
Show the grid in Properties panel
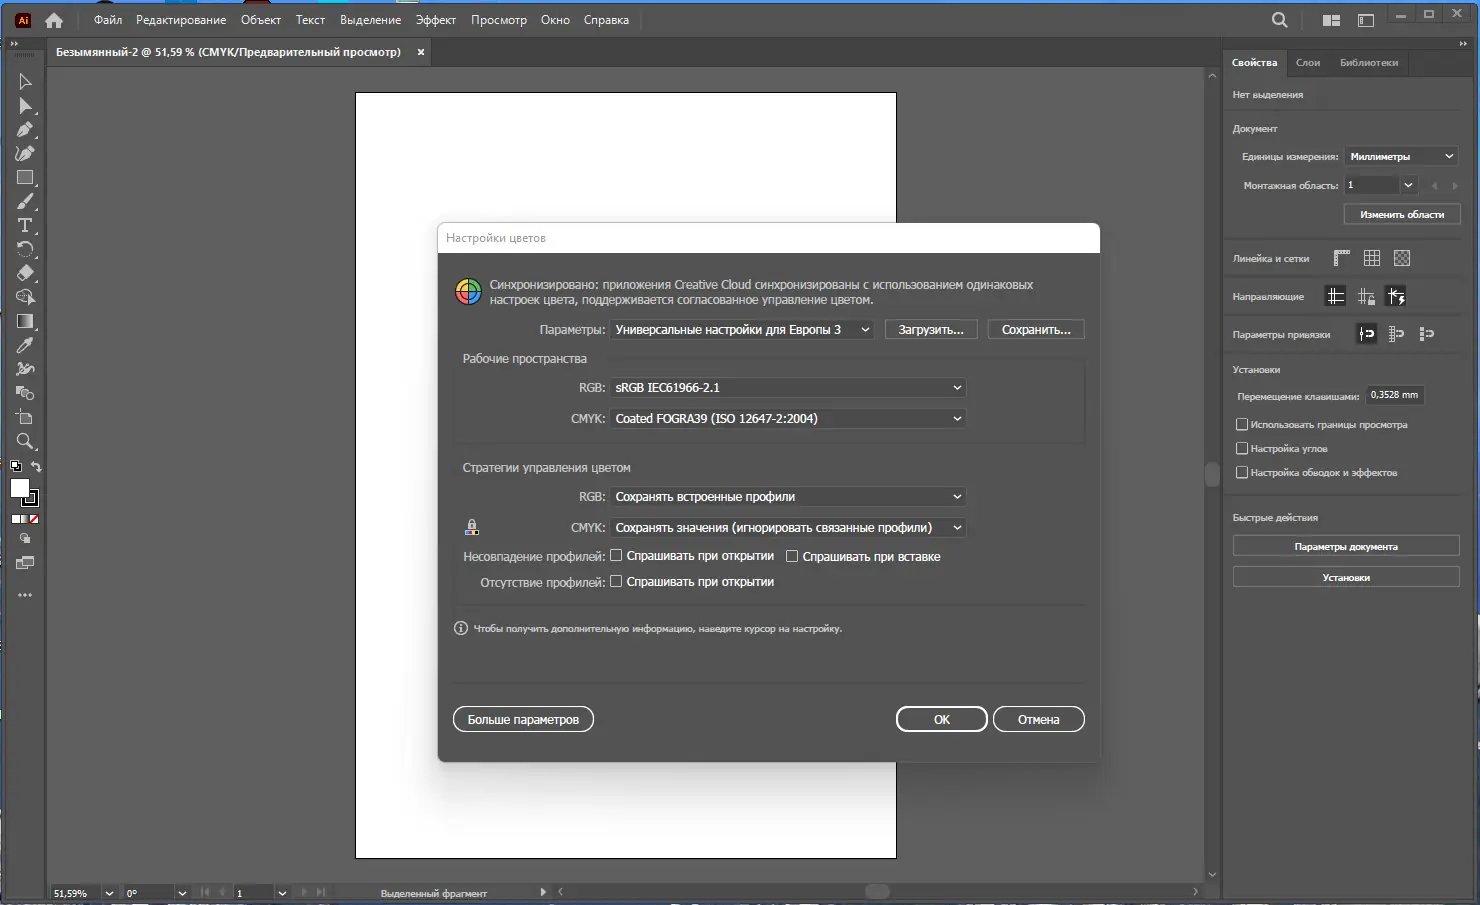pos(1372,258)
